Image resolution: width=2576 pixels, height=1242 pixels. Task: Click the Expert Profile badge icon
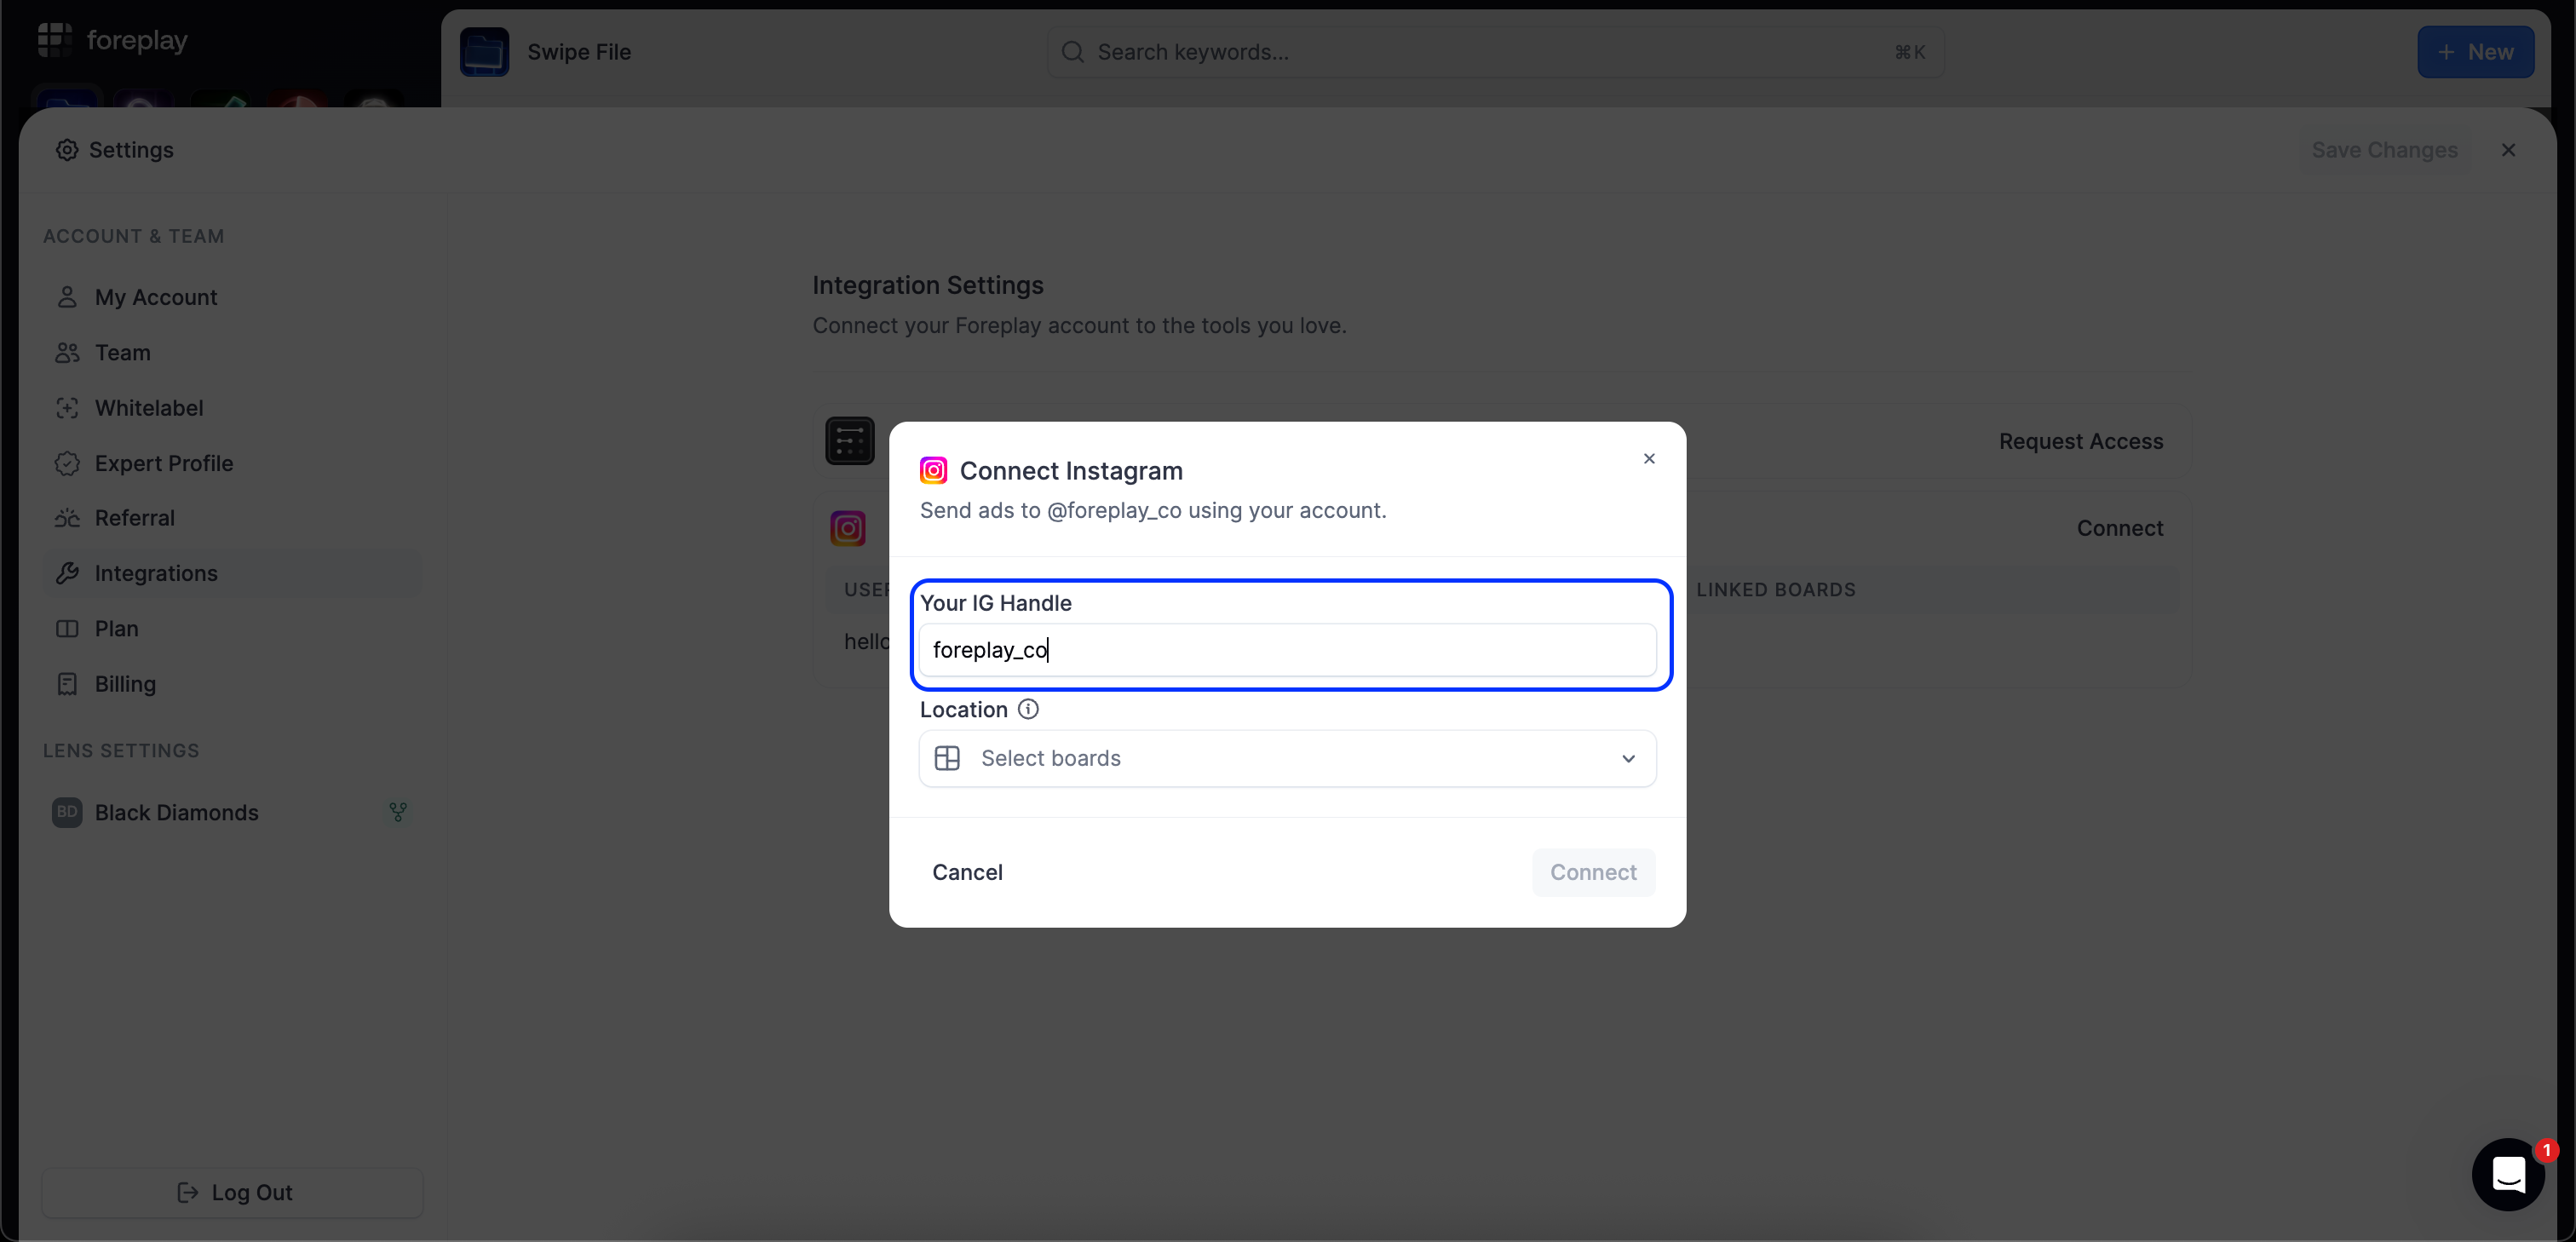coord(67,463)
